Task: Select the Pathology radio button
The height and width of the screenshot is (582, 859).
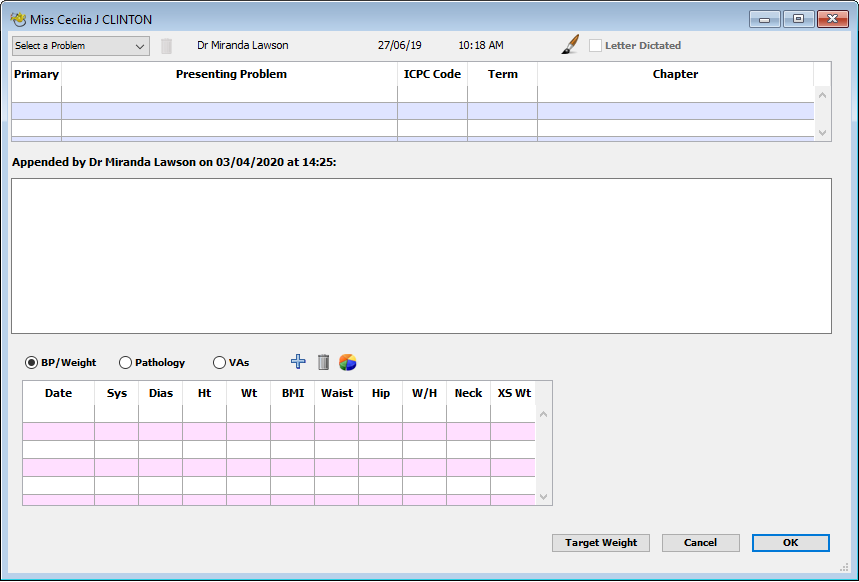Action: (x=125, y=362)
